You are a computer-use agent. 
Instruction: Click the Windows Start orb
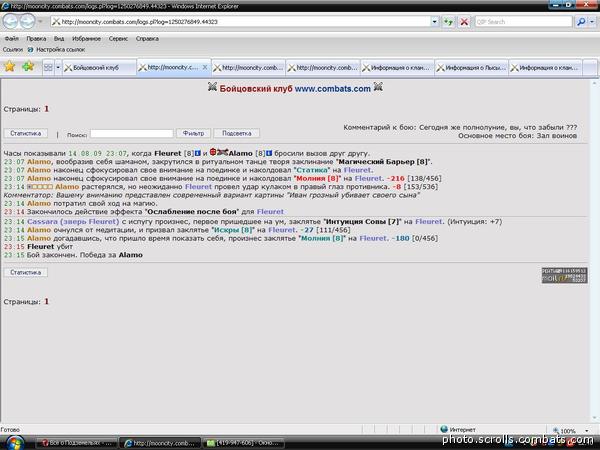tap(14, 442)
